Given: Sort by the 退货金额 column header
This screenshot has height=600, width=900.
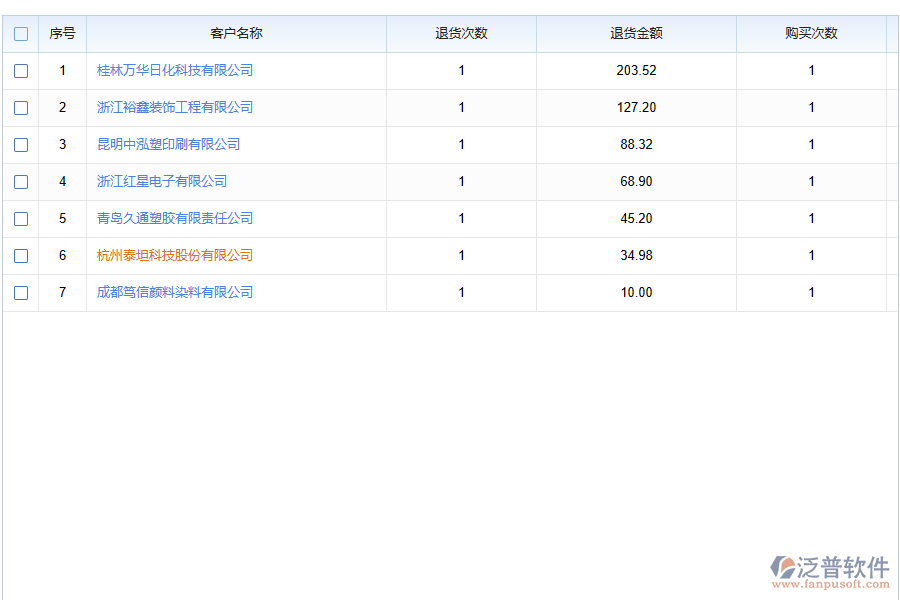Looking at the screenshot, I should pyautogui.click(x=636, y=33).
